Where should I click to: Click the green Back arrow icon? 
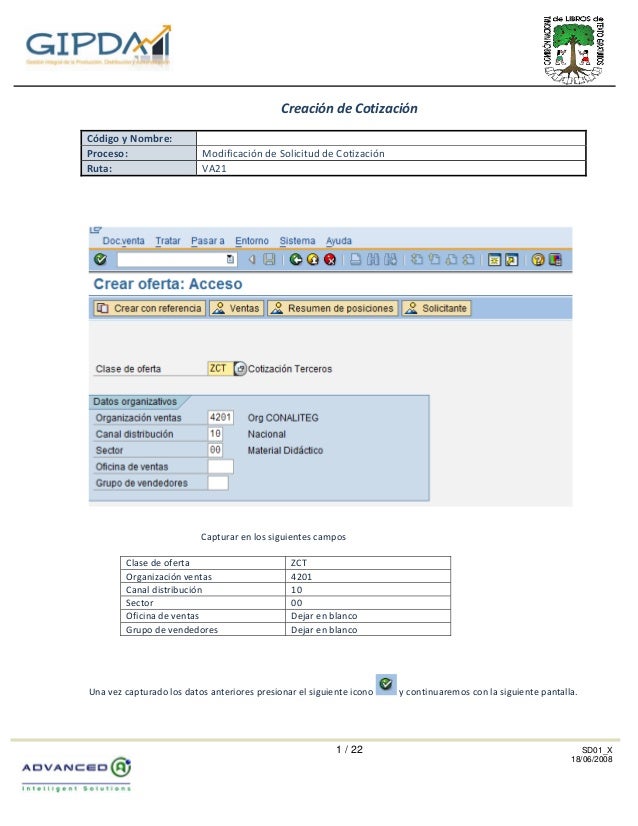point(296,259)
